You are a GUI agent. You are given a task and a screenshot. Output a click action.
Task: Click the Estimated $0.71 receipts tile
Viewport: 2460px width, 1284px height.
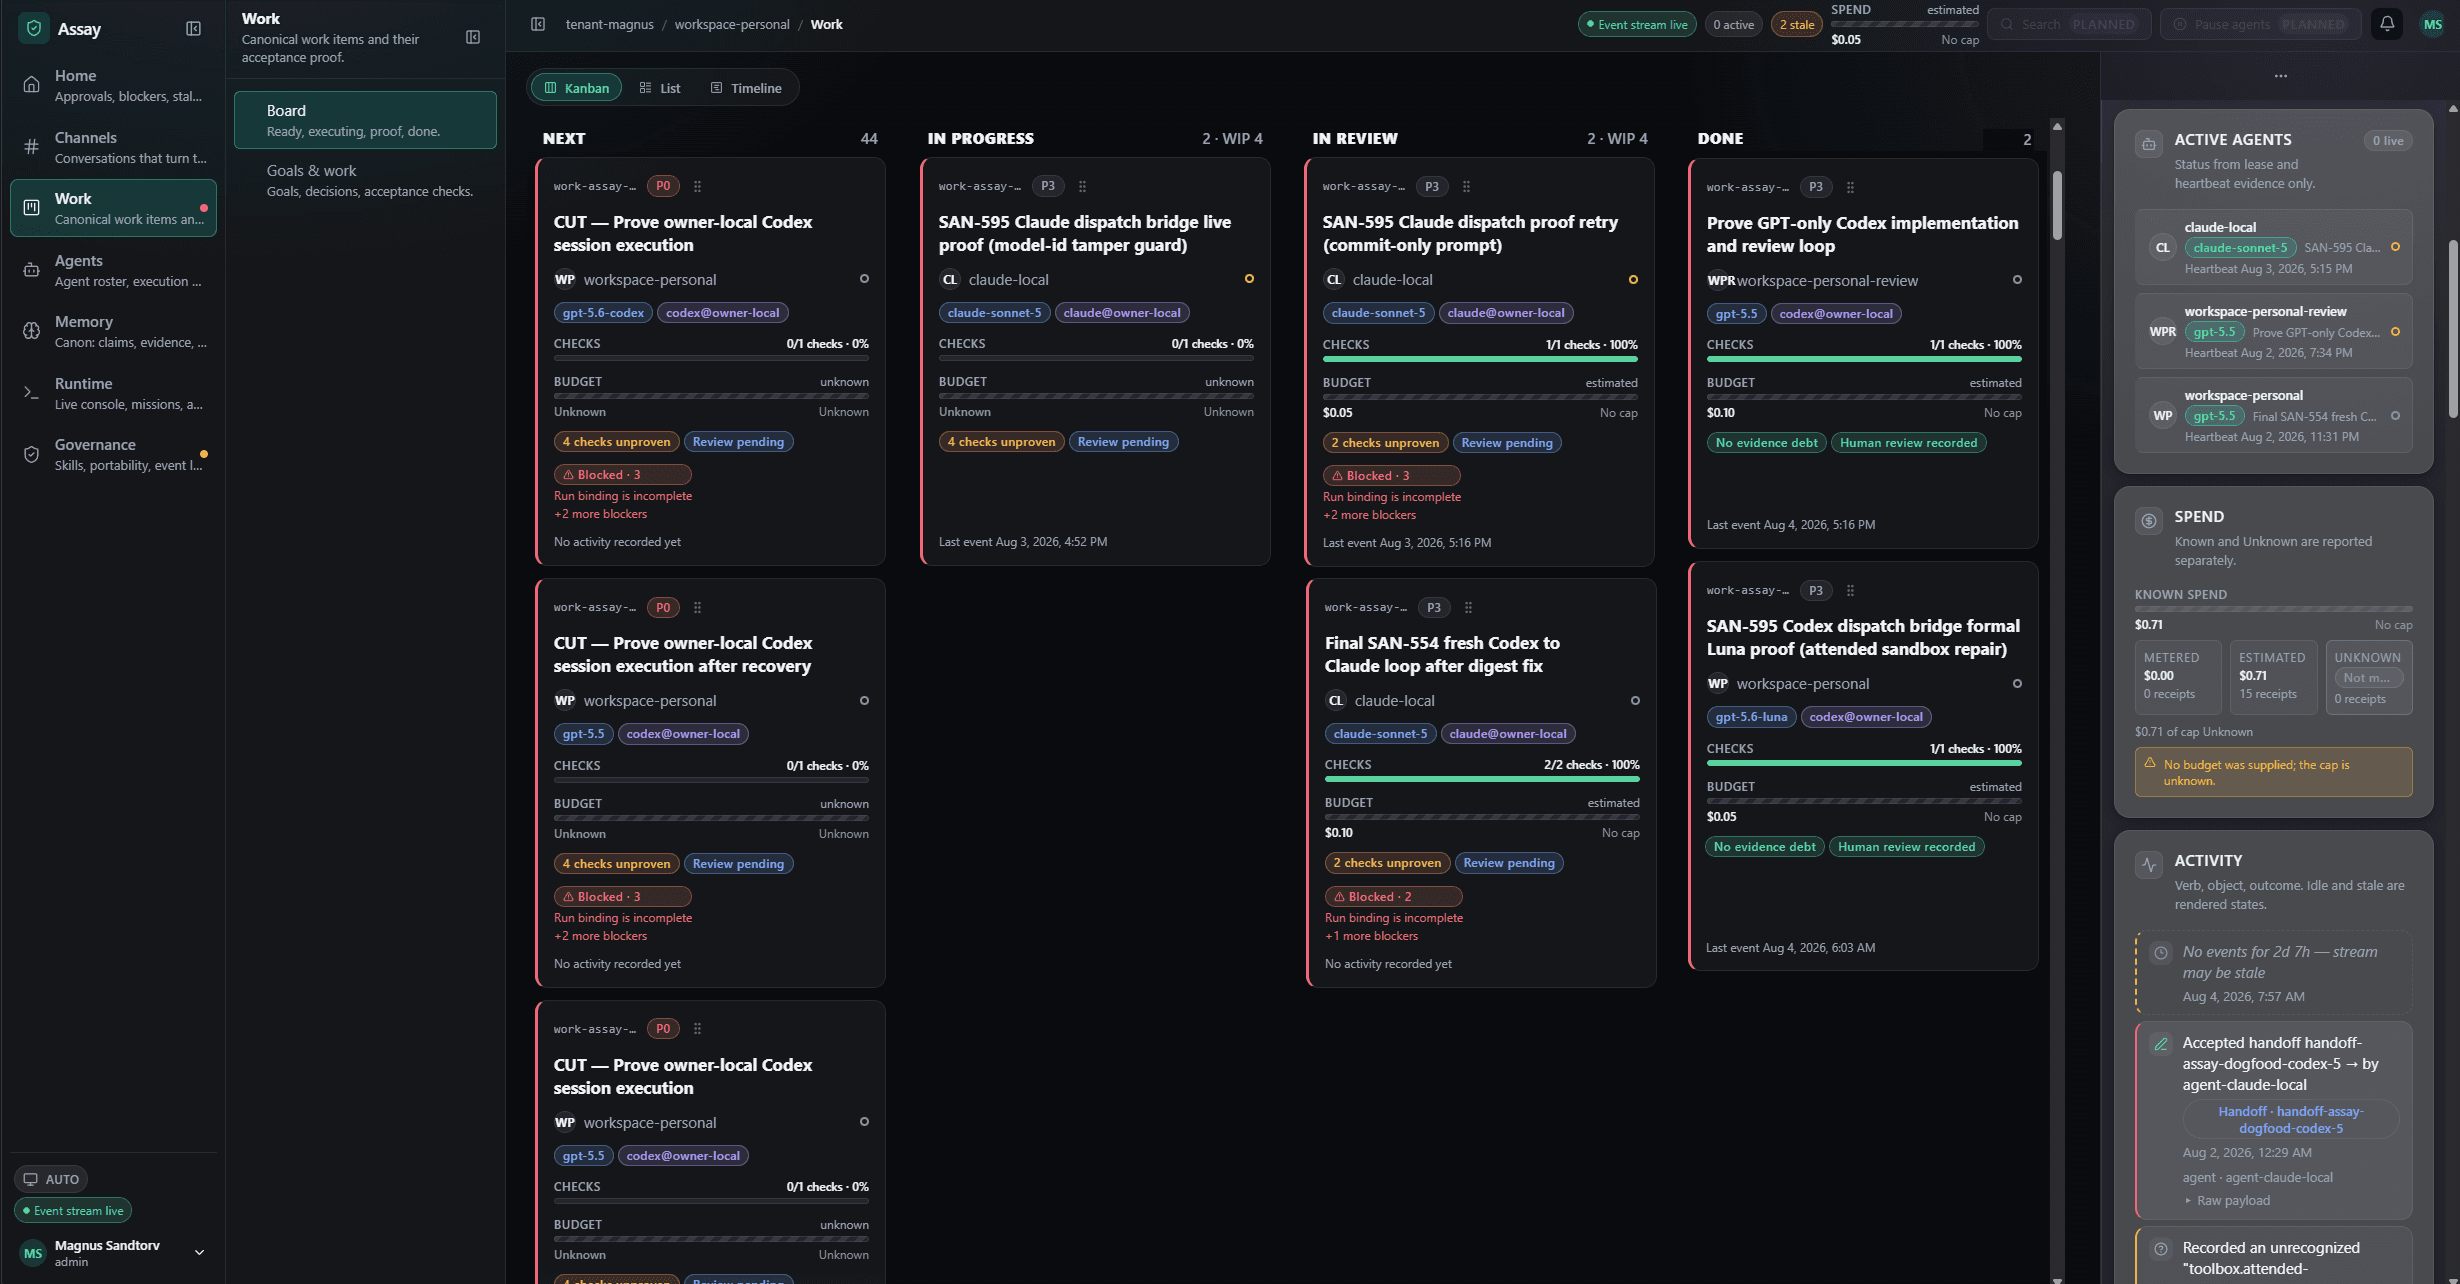(2272, 677)
